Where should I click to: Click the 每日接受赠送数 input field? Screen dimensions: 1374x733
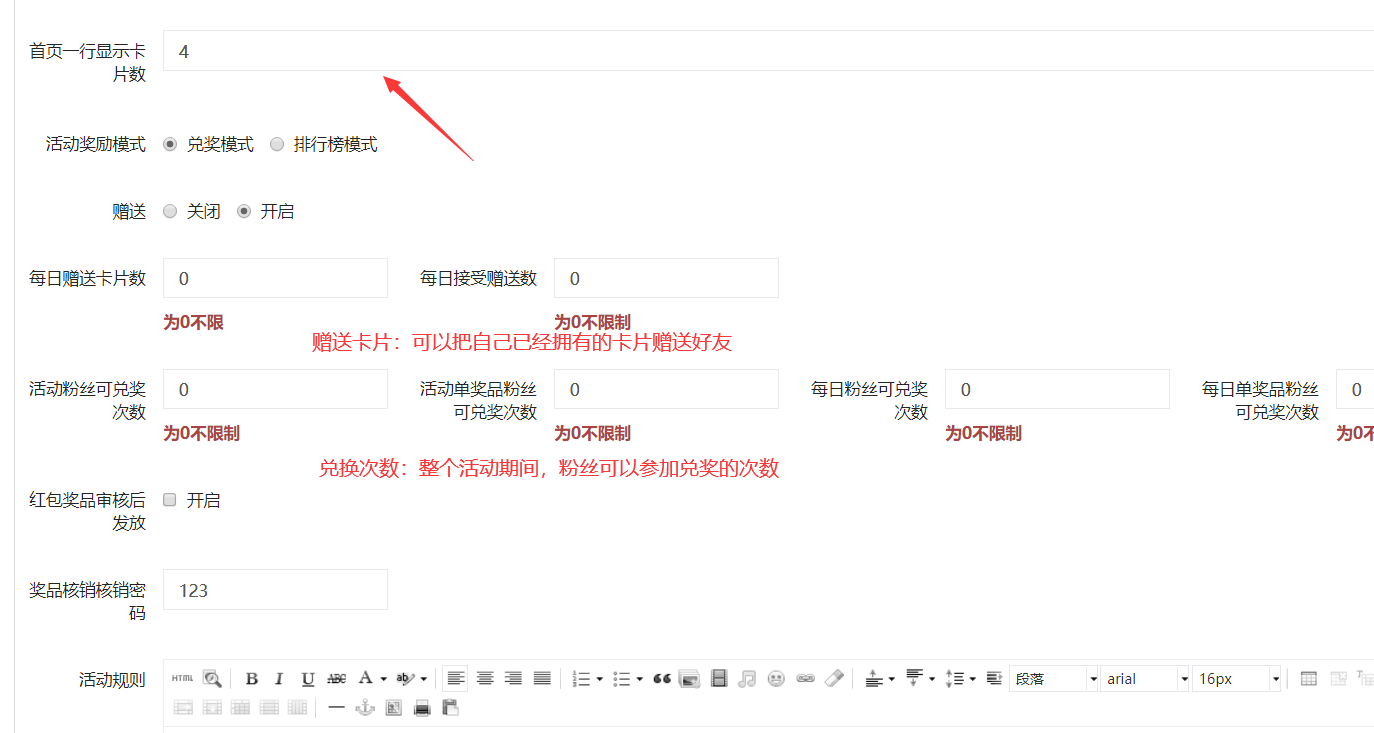(x=666, y=278)
